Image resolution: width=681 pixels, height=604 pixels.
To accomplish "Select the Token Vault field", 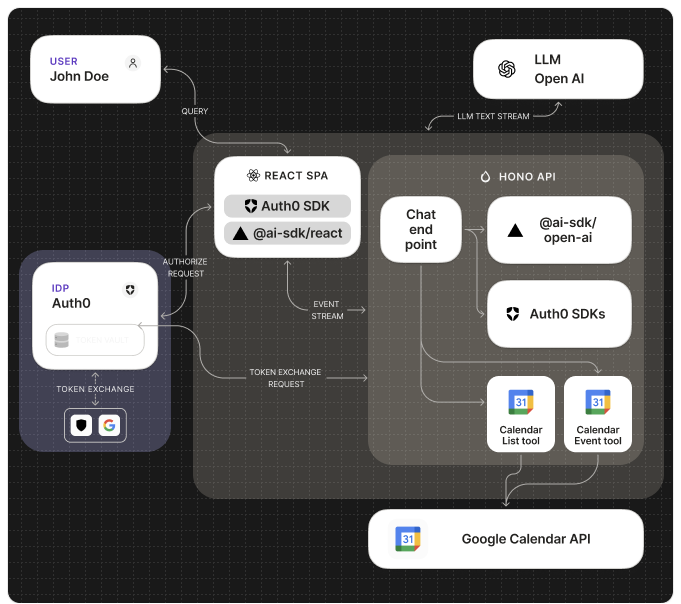I will 95,340.
